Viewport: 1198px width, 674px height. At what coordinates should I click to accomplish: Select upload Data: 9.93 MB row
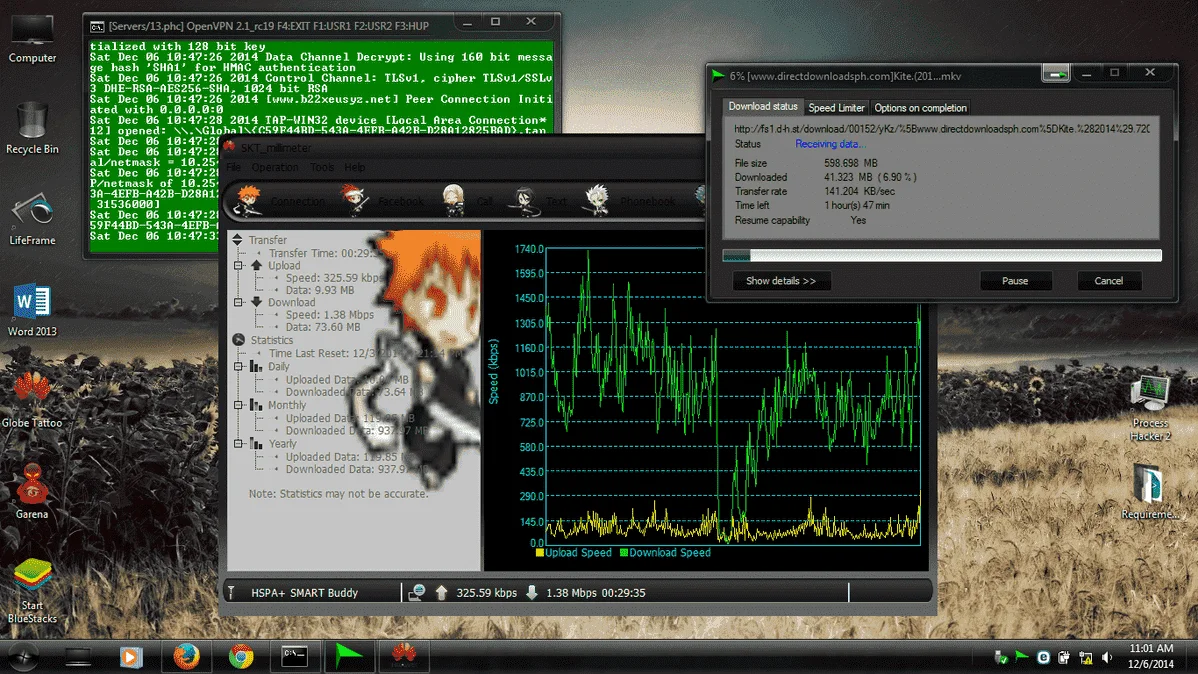click(319, 290)
